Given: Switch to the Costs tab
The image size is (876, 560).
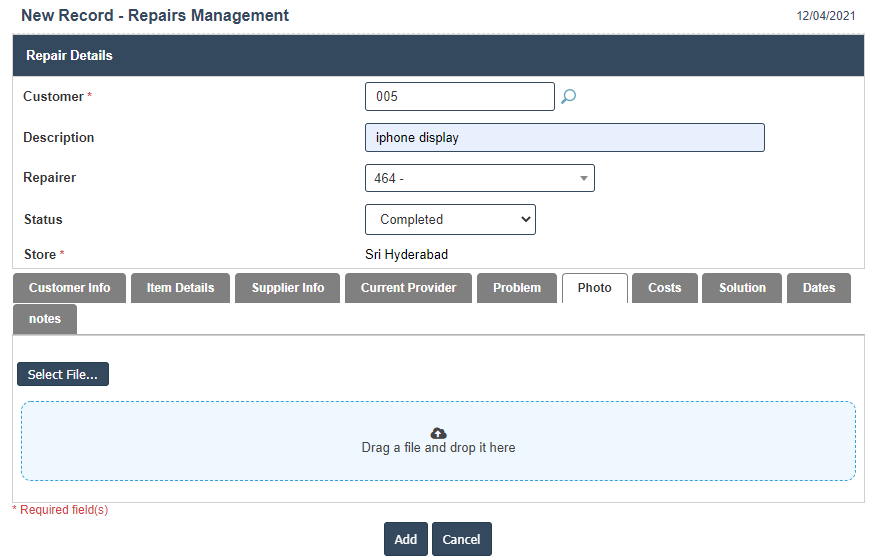Looking at the screenshot, I should point(664,288).
